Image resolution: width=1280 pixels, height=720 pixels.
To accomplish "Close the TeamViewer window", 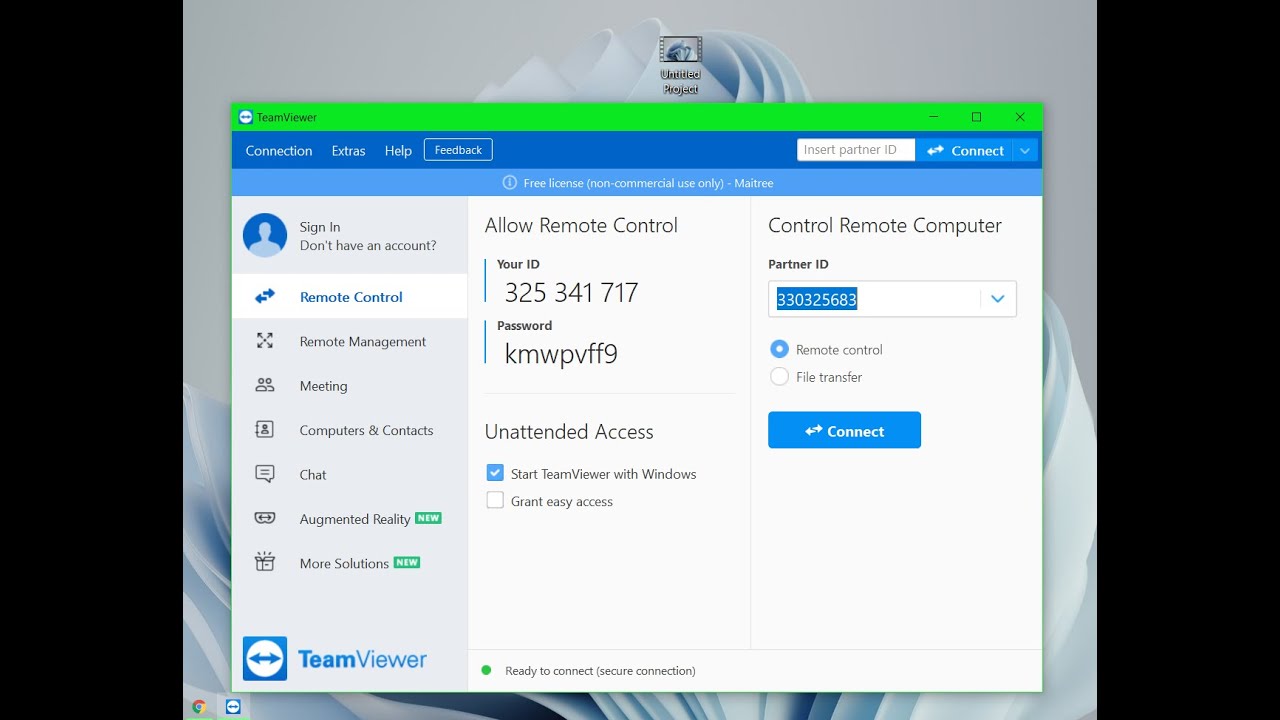I will tap(1020, 117).
